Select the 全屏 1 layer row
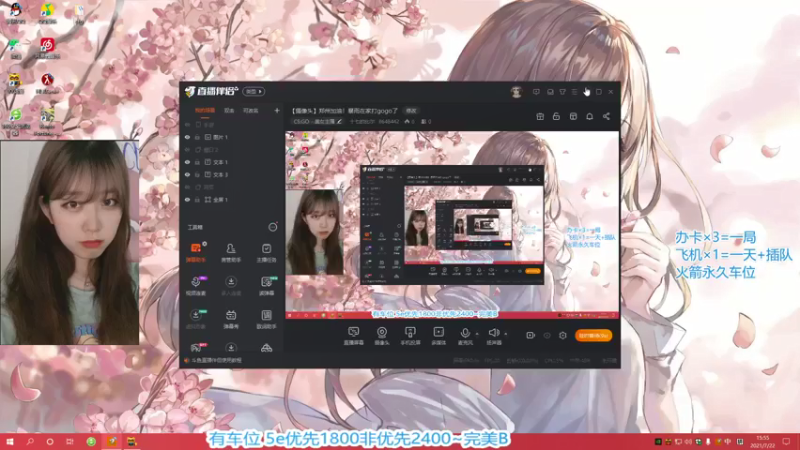This screenshot has height=450, width=800. (232, 199)
